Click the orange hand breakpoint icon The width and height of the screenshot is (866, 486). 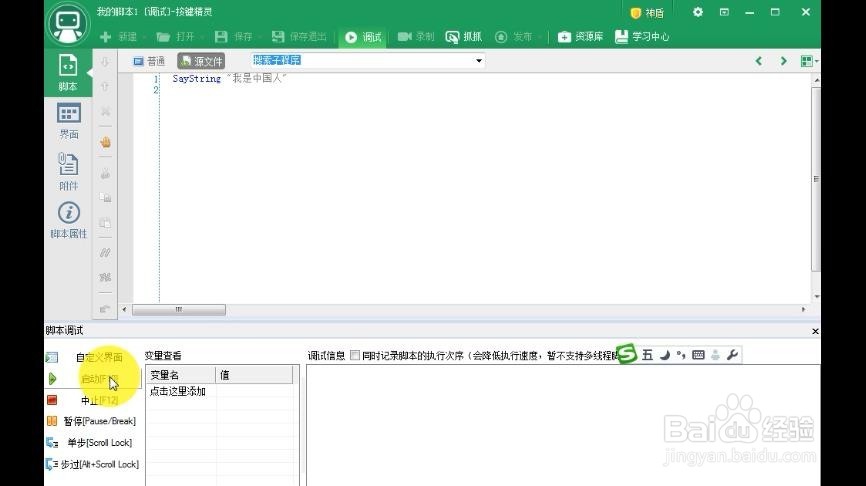105,142
